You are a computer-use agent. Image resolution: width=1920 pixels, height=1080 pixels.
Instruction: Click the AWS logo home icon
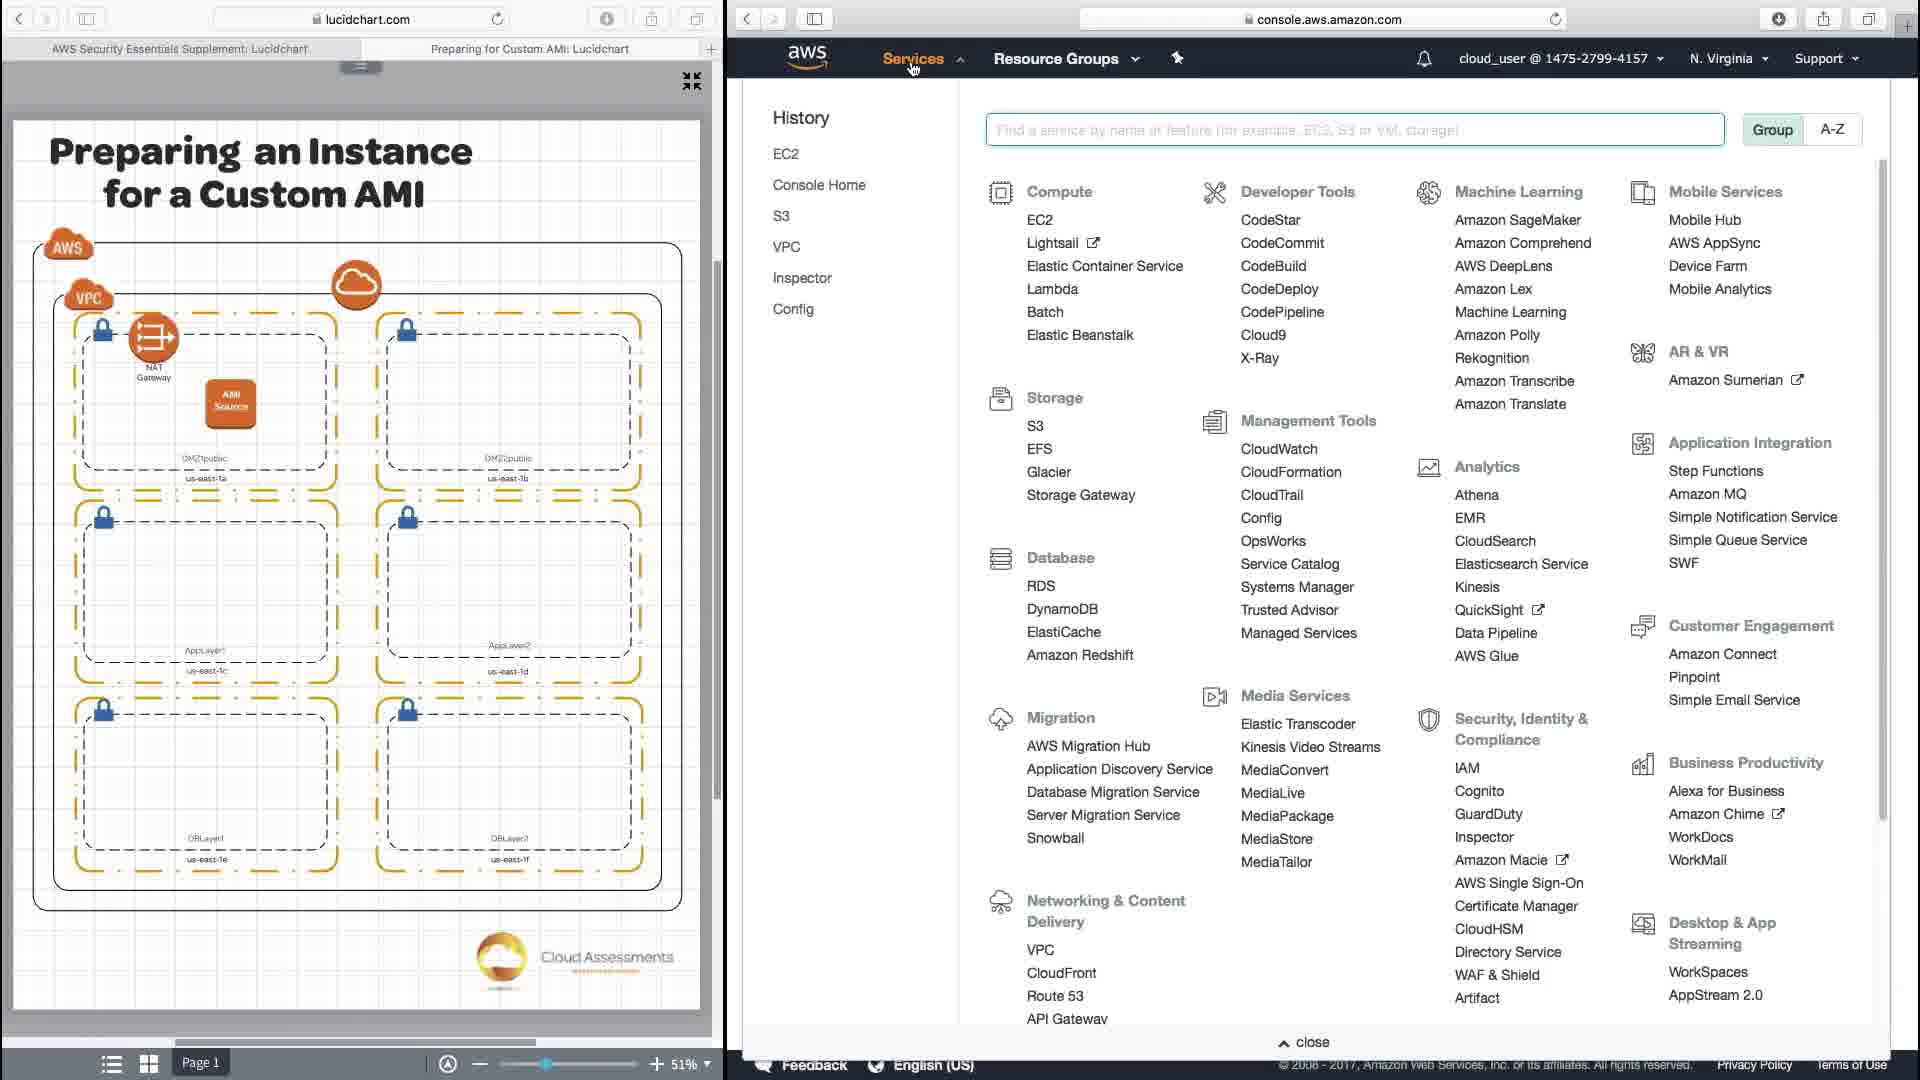(x=806, y=58)
